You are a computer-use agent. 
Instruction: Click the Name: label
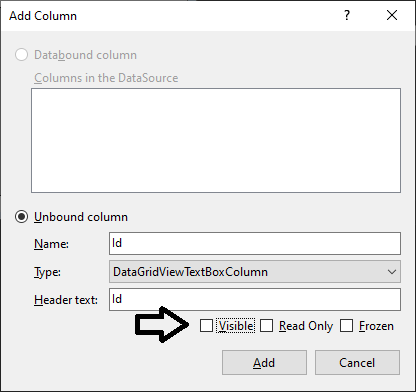[51, 244]
